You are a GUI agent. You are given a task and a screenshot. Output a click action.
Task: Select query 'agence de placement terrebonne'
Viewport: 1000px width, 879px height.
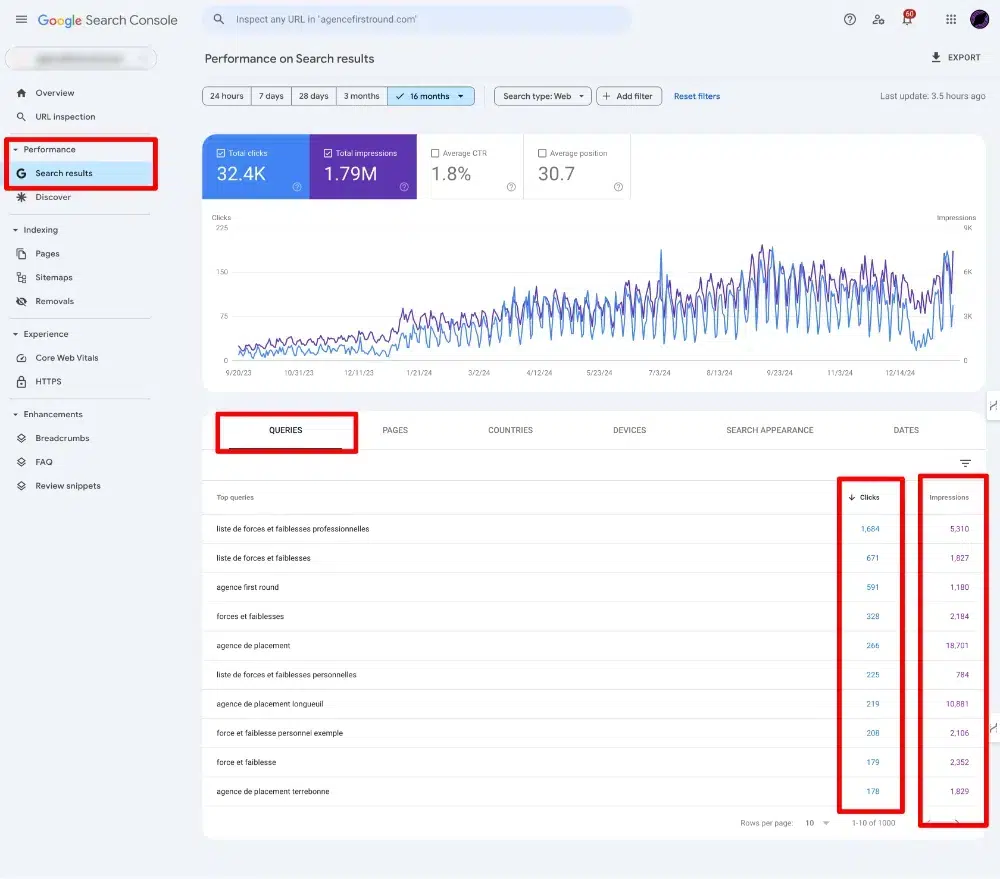coord(594,792)
